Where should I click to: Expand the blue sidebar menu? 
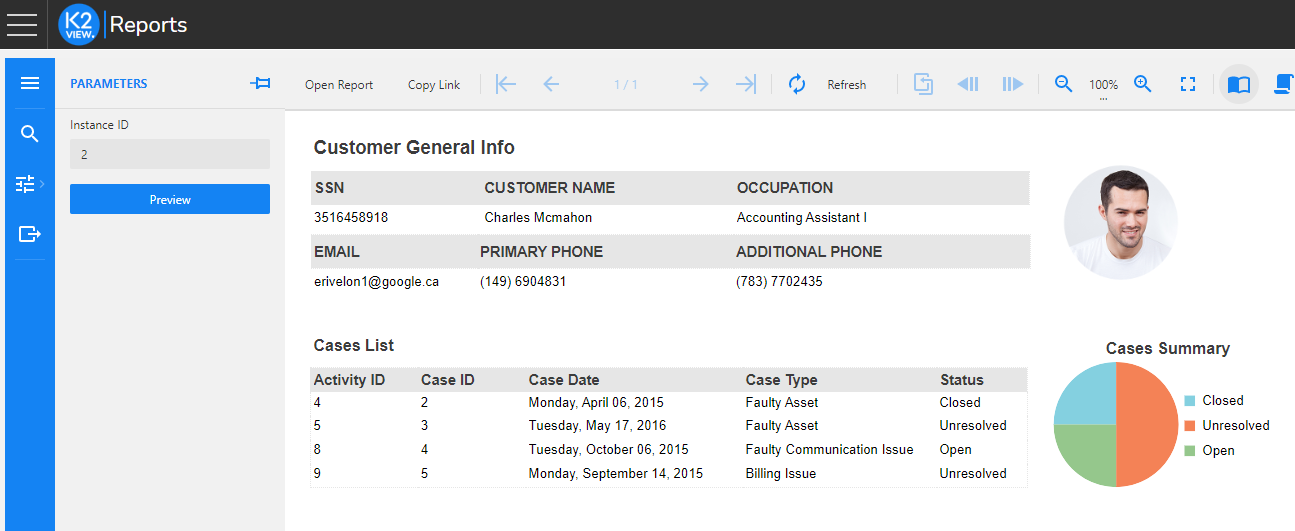click(30, 83)
